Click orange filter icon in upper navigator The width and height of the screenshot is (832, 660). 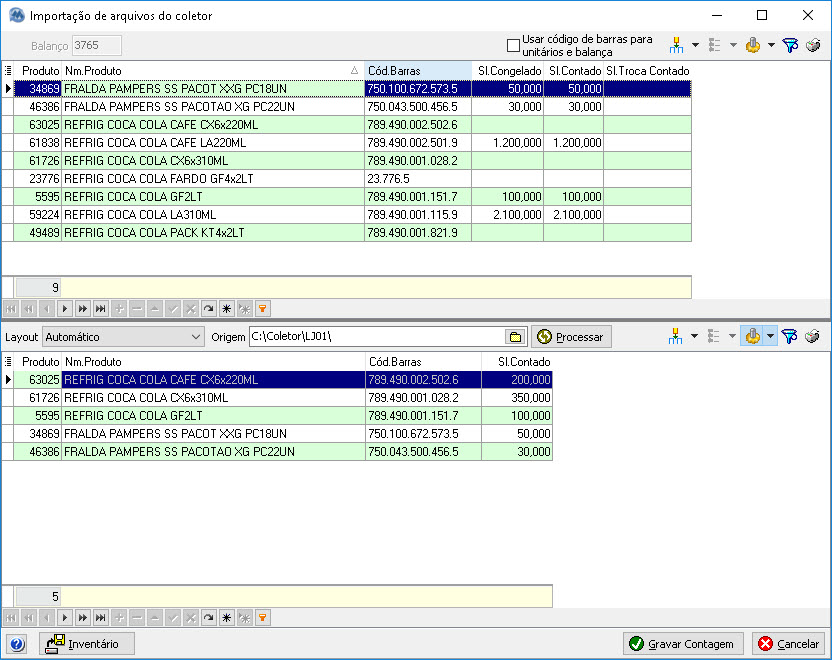[263, 309]
